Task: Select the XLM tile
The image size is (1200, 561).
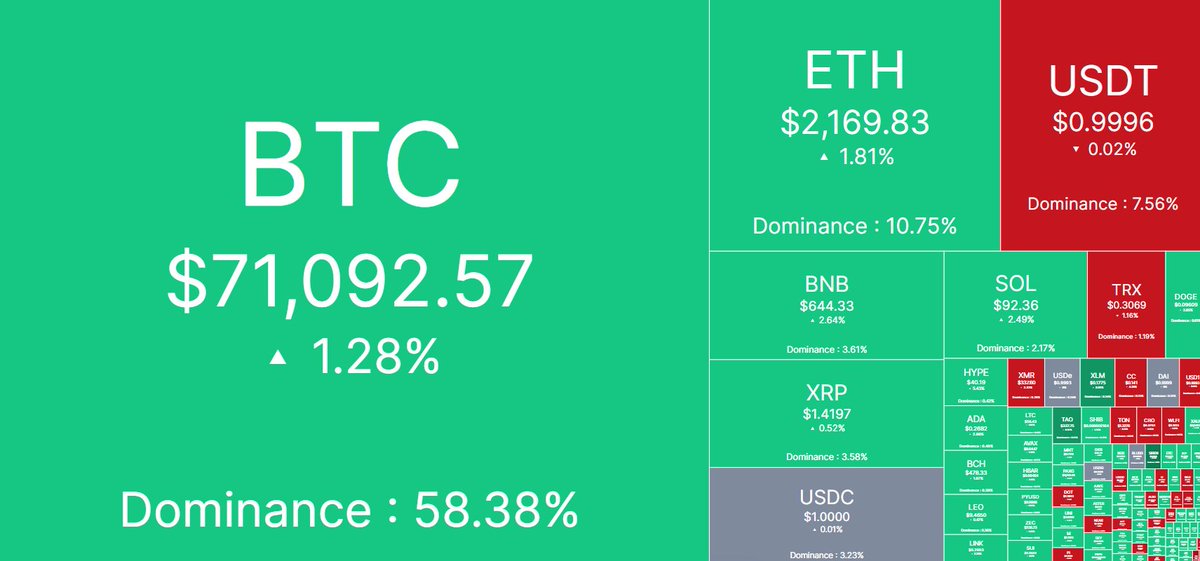Action: [x=1098, y=383]
